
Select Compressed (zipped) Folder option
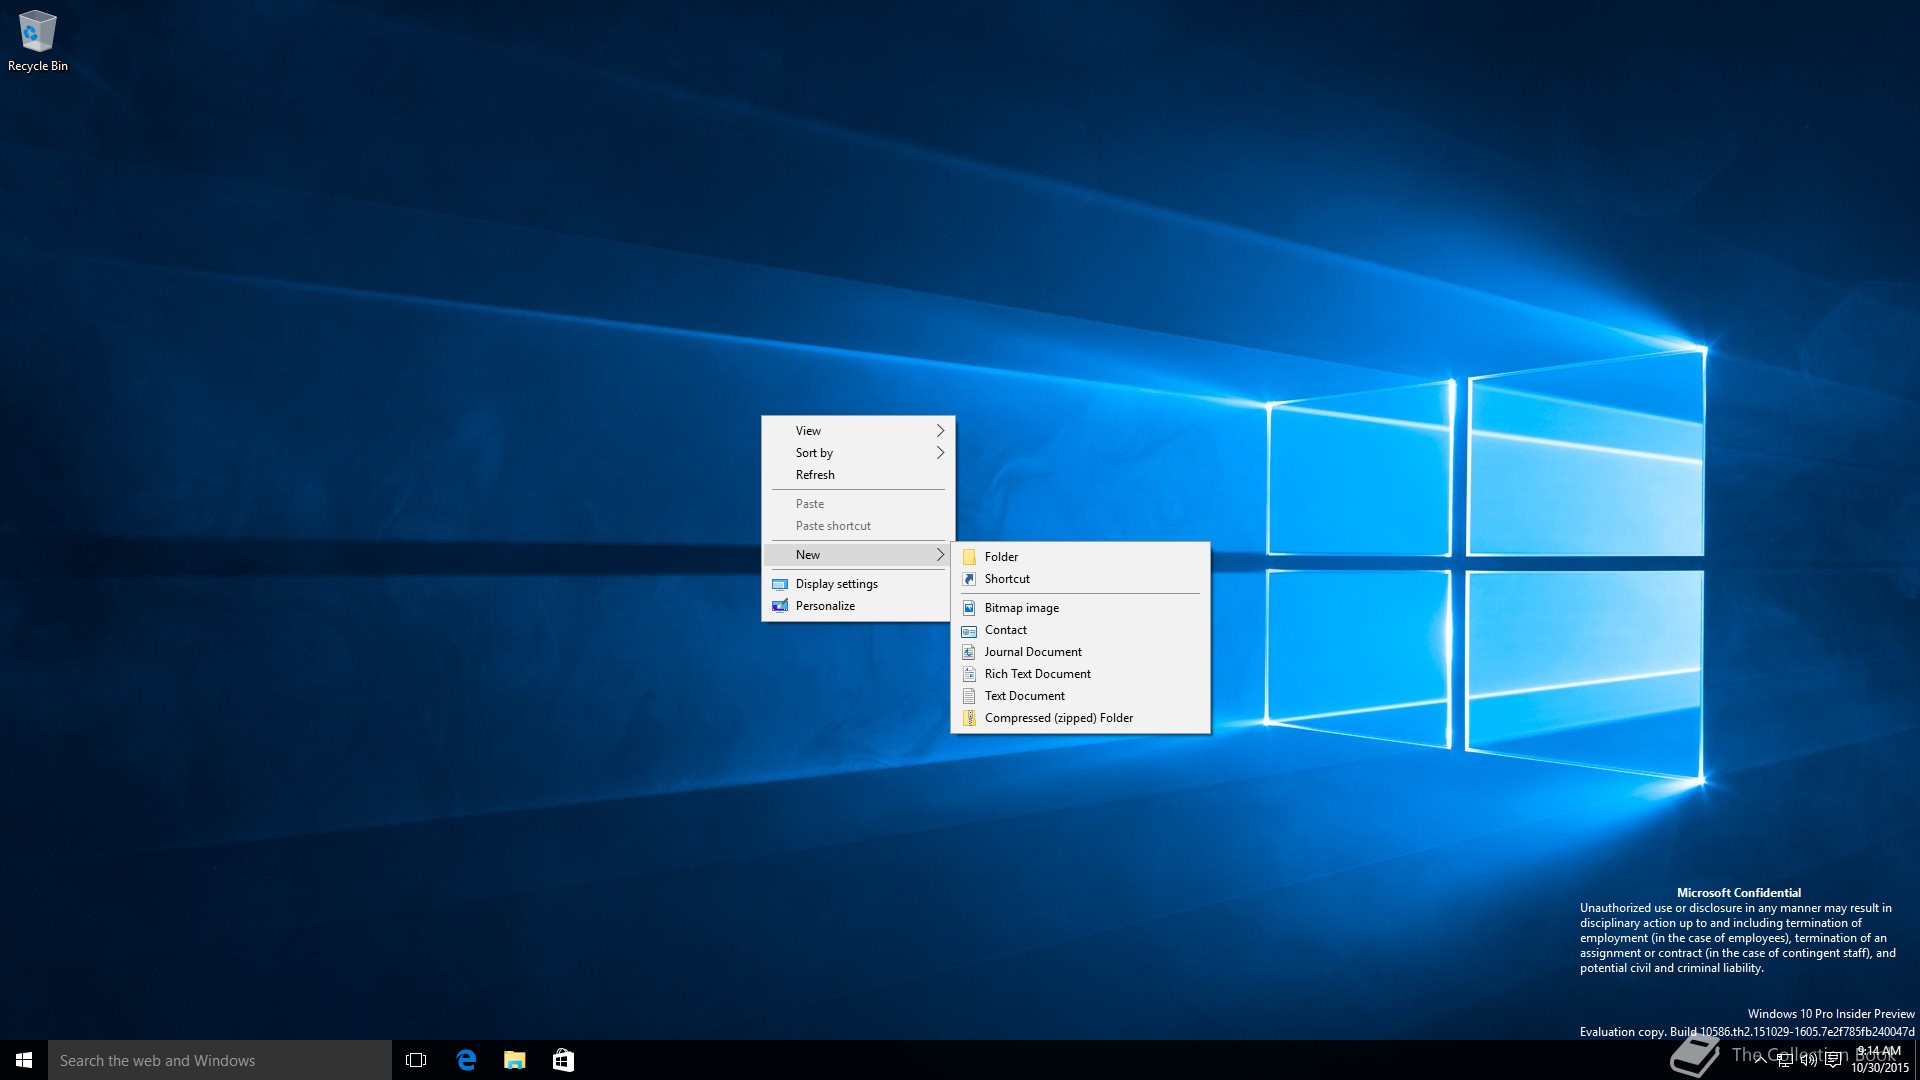click(x=1058, y=718)
